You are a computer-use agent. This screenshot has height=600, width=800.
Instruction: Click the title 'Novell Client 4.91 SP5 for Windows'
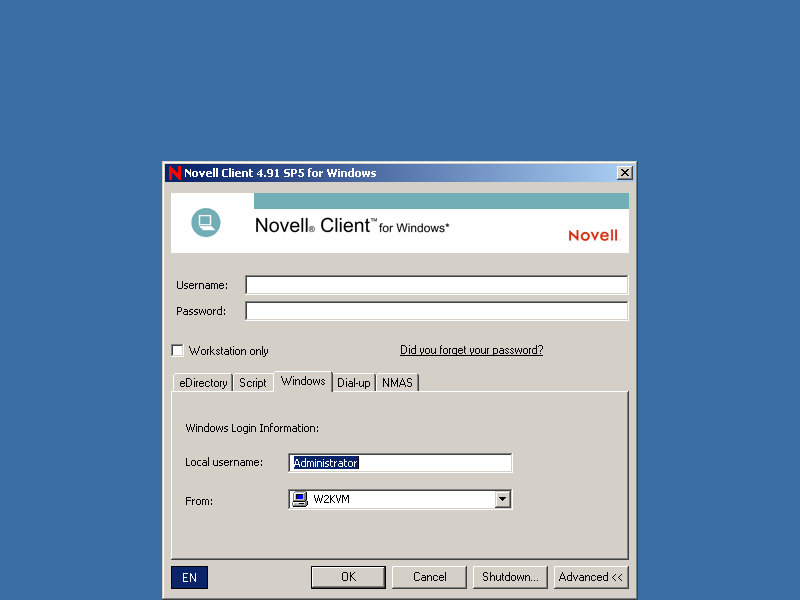tap(280, 173)
